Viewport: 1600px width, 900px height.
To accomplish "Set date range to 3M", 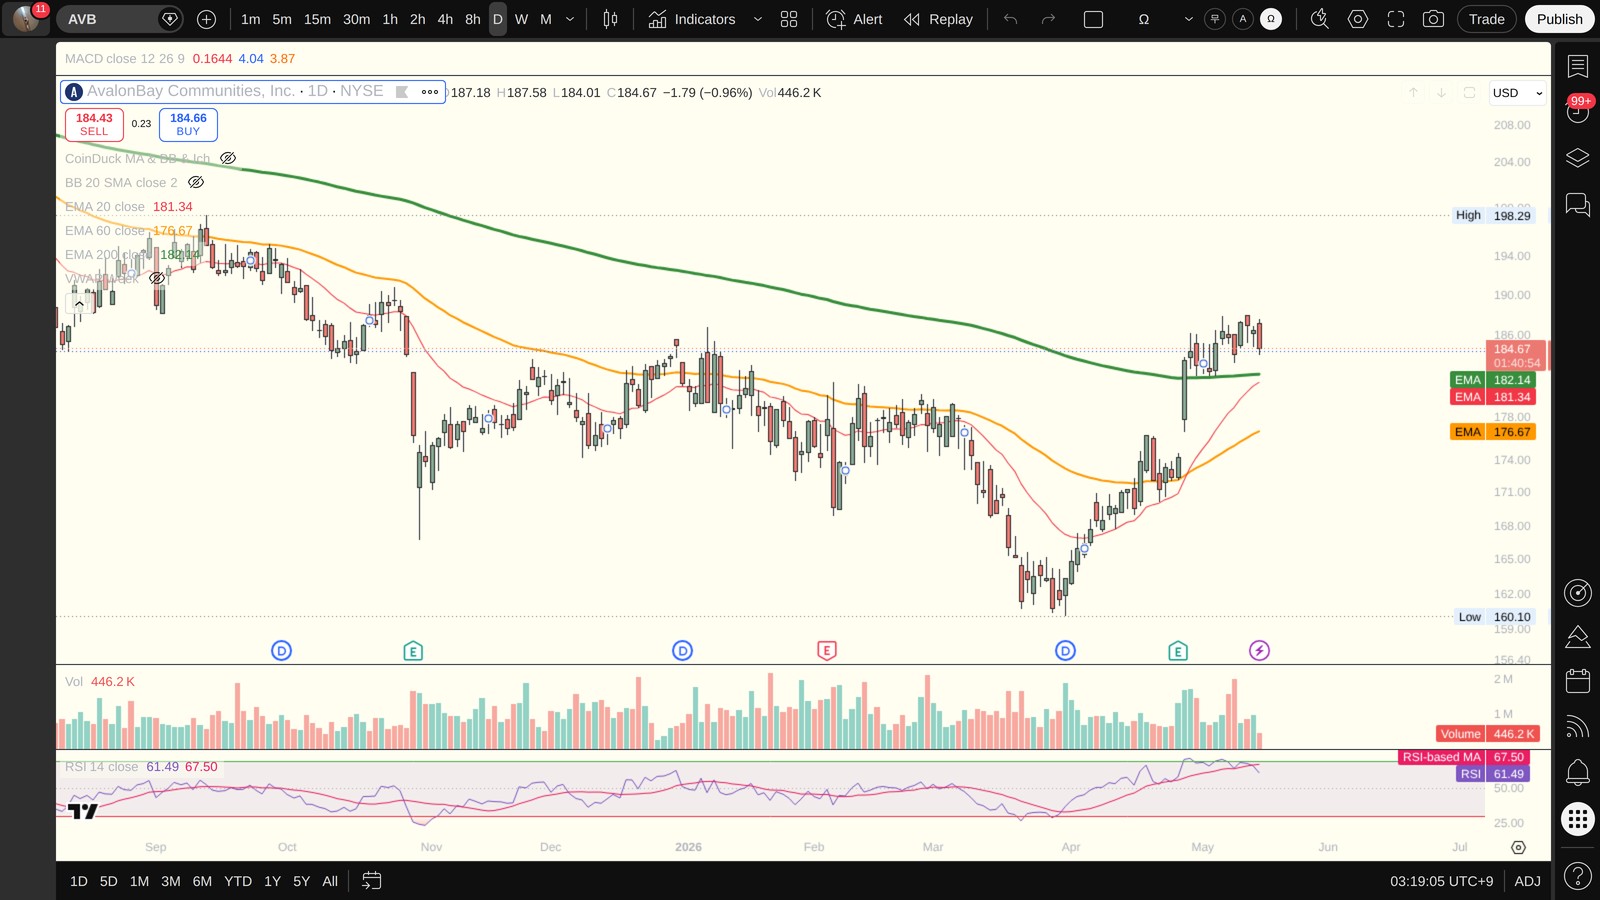I will click(171, 881).
